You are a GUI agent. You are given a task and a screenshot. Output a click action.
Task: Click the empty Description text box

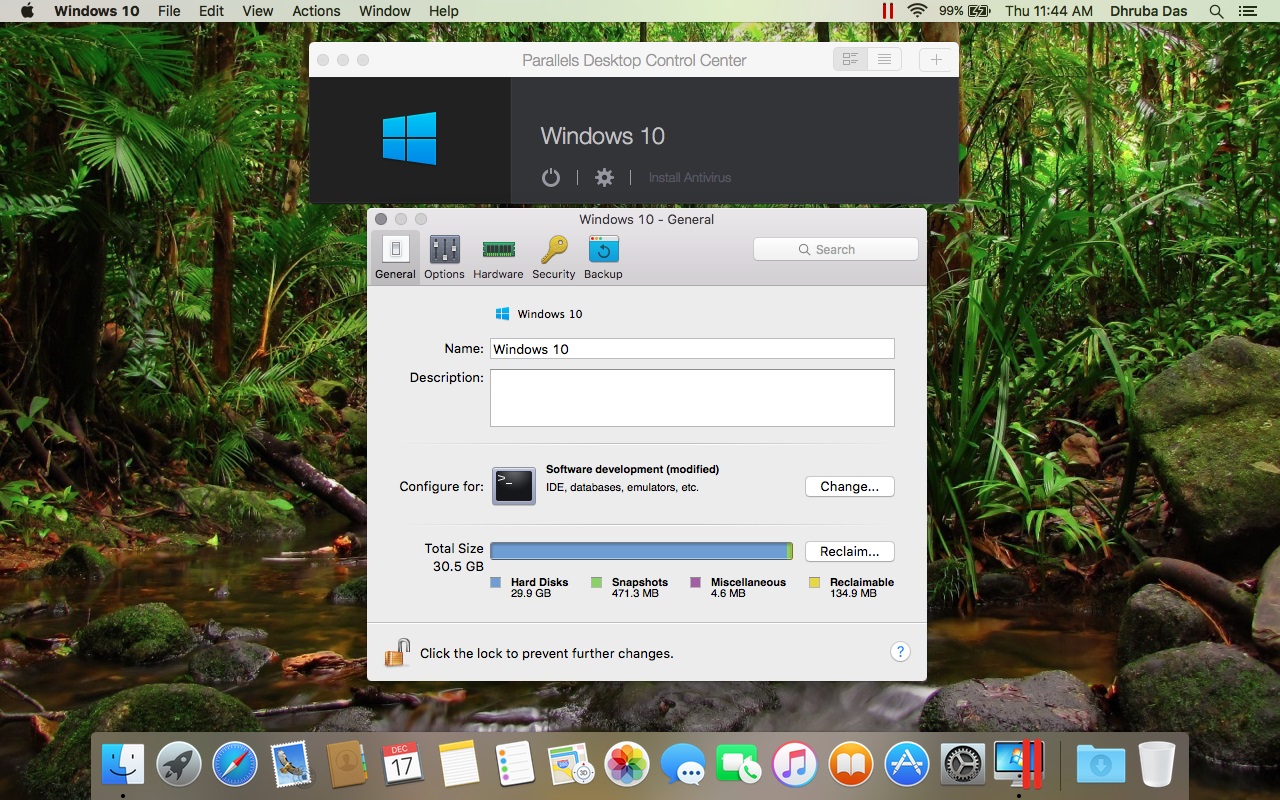click(692, 398)
